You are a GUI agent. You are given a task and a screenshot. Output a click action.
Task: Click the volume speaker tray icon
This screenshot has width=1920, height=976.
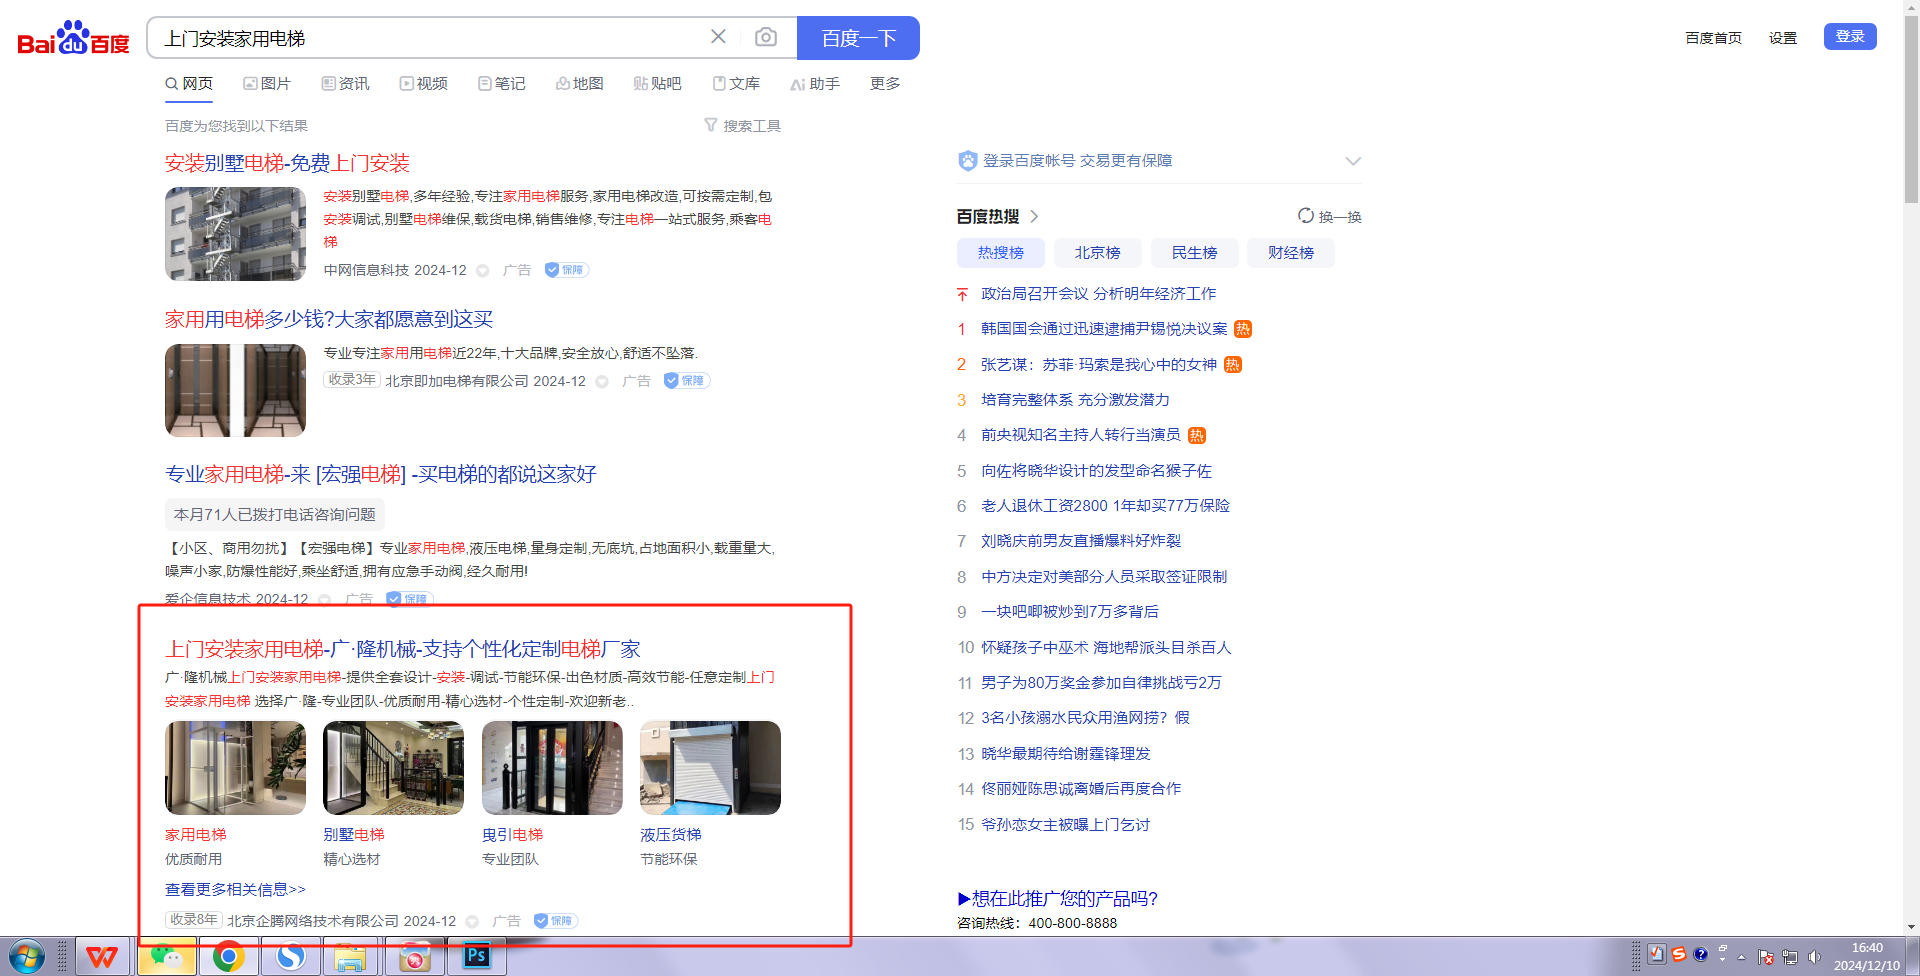point(1814,957)
